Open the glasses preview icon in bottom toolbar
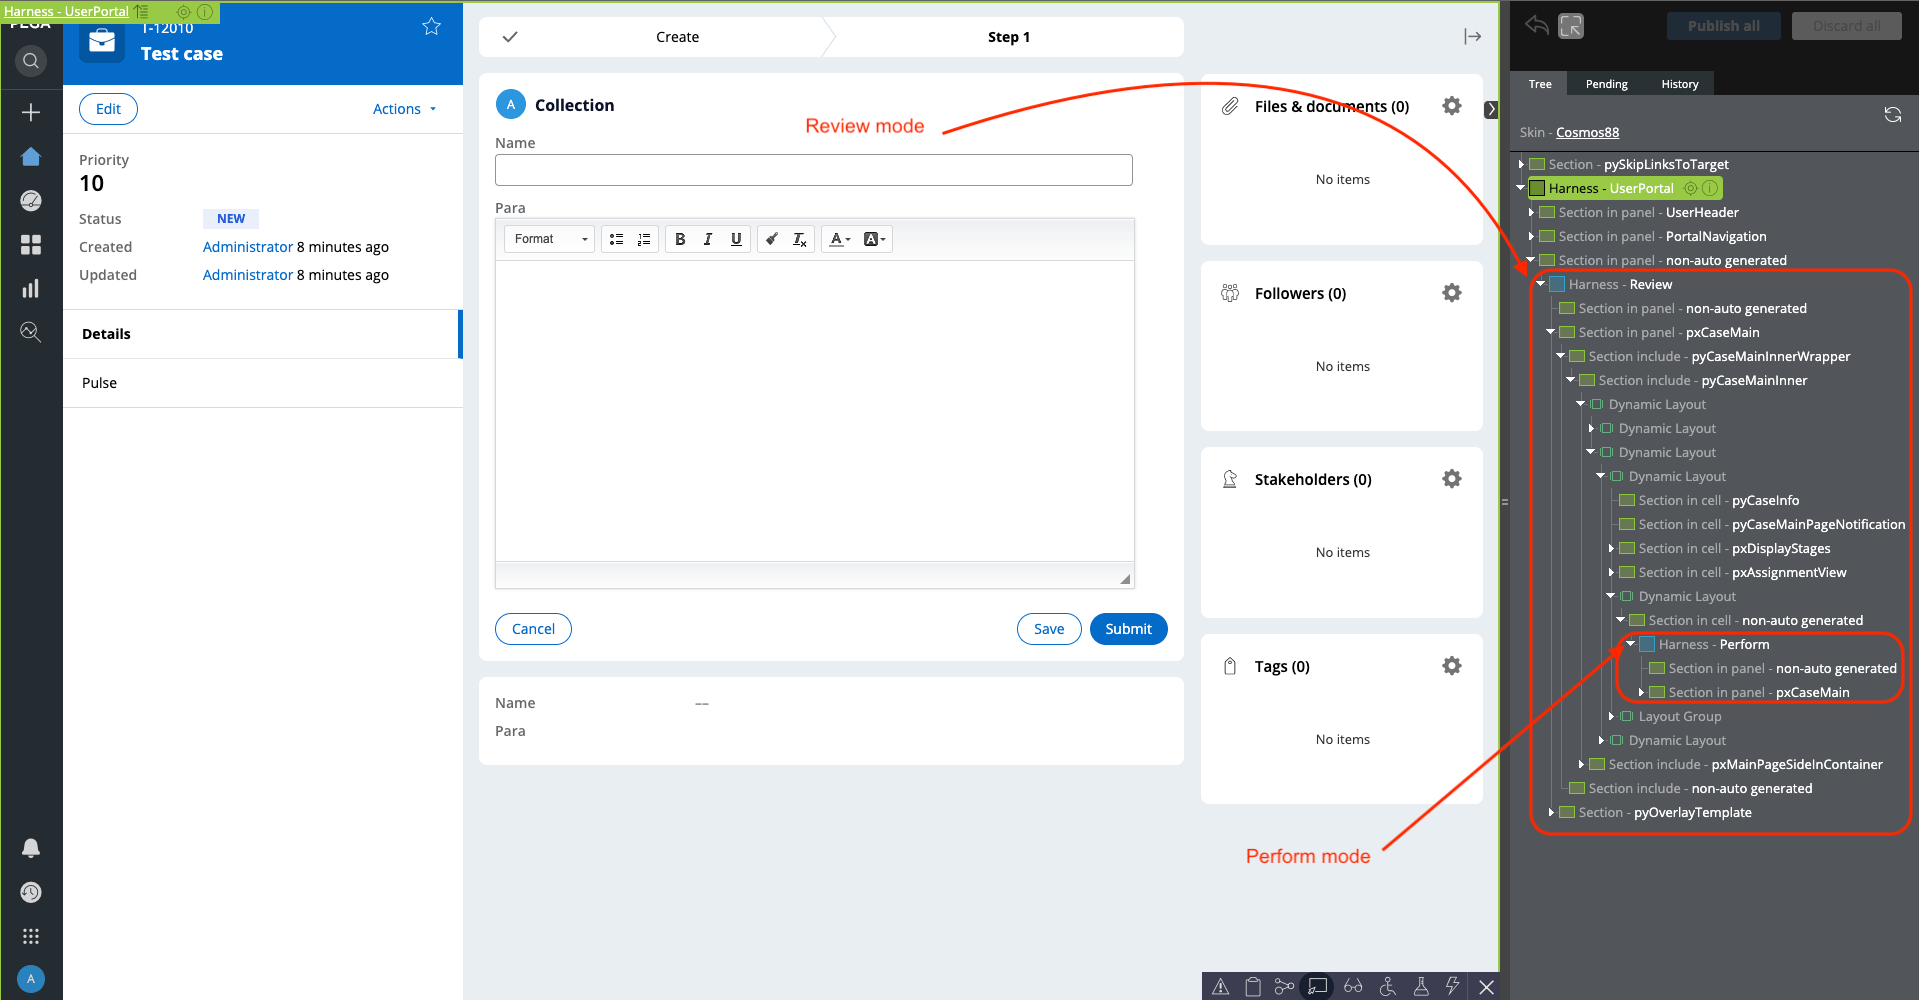 (x=1353, y=986)
